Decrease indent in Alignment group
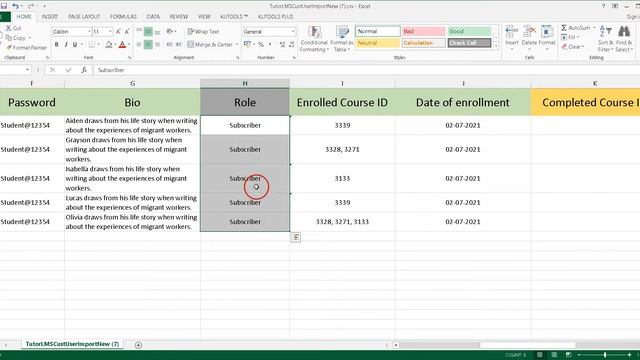640x360 pixels. [x=169, y=44]
